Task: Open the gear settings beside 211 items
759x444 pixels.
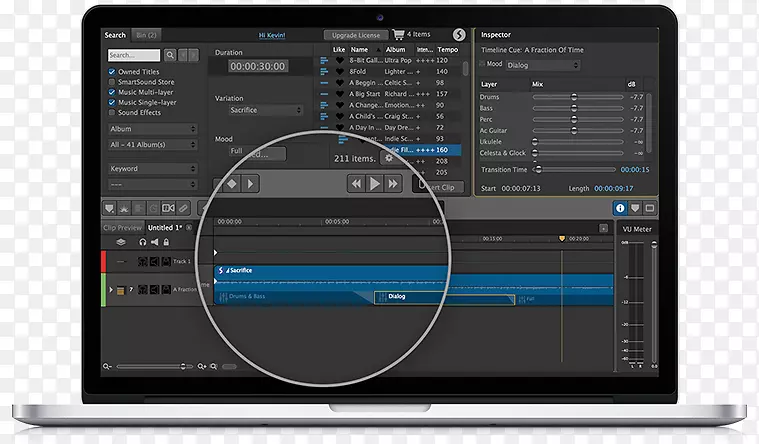Action: point(388,158)
